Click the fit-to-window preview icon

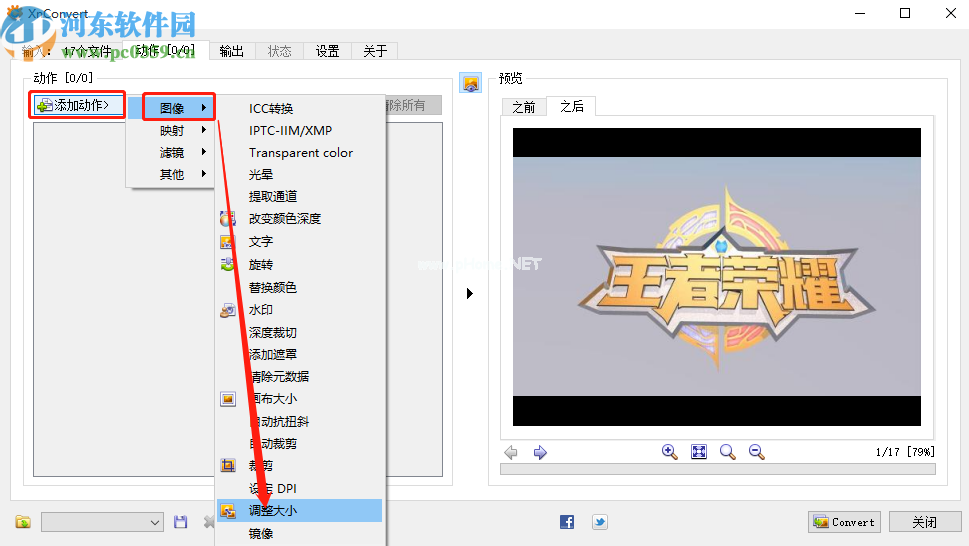click(x=698, y=452)
